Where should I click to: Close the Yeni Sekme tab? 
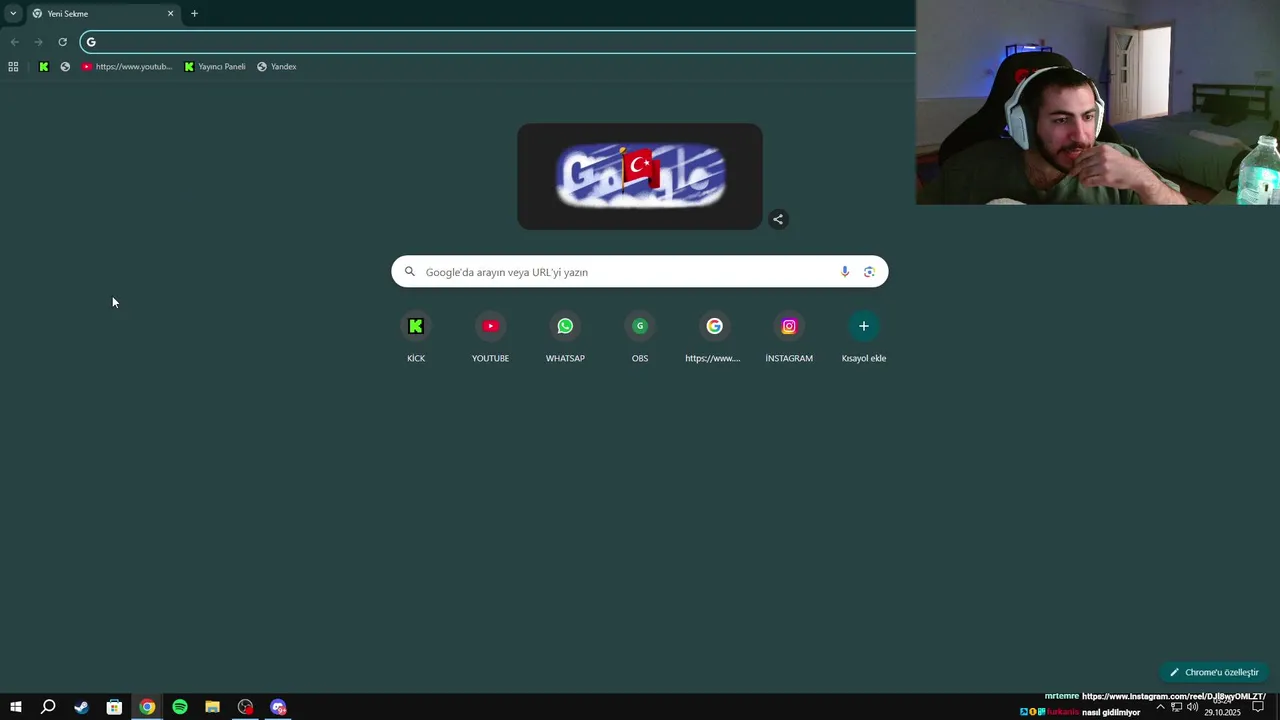tap(170, 14)
